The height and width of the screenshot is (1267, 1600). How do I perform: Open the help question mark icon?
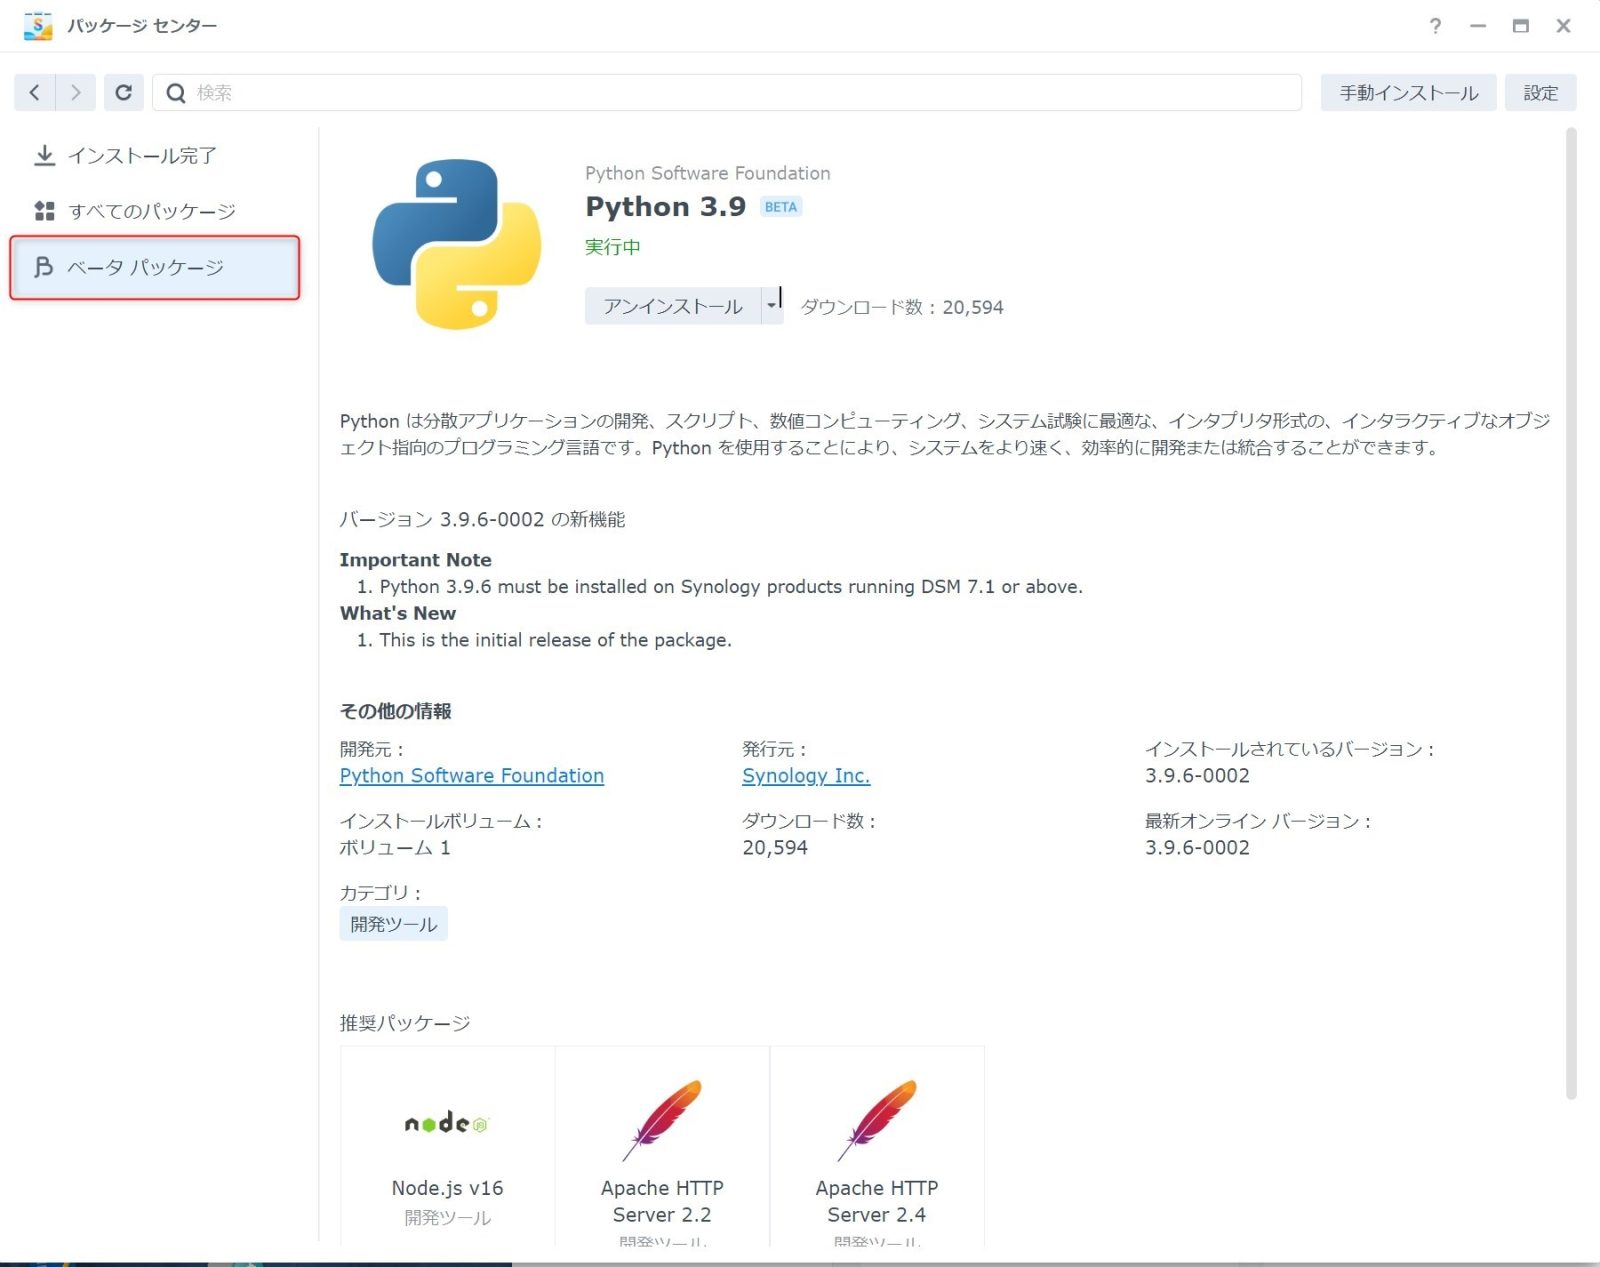[x=1435, y=26]
